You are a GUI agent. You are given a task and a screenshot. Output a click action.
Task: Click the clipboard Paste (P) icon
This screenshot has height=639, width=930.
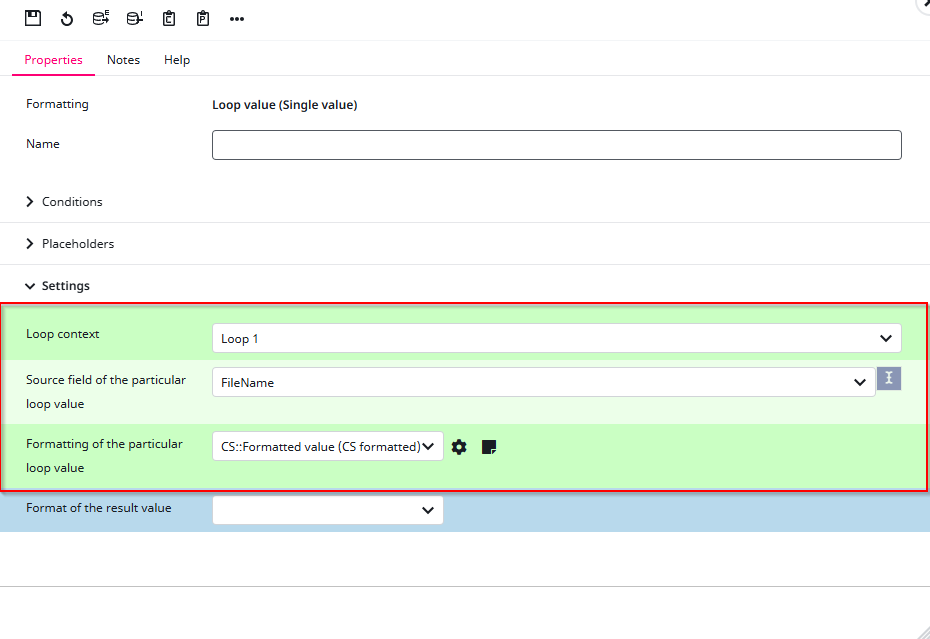[x=203, y=18]
